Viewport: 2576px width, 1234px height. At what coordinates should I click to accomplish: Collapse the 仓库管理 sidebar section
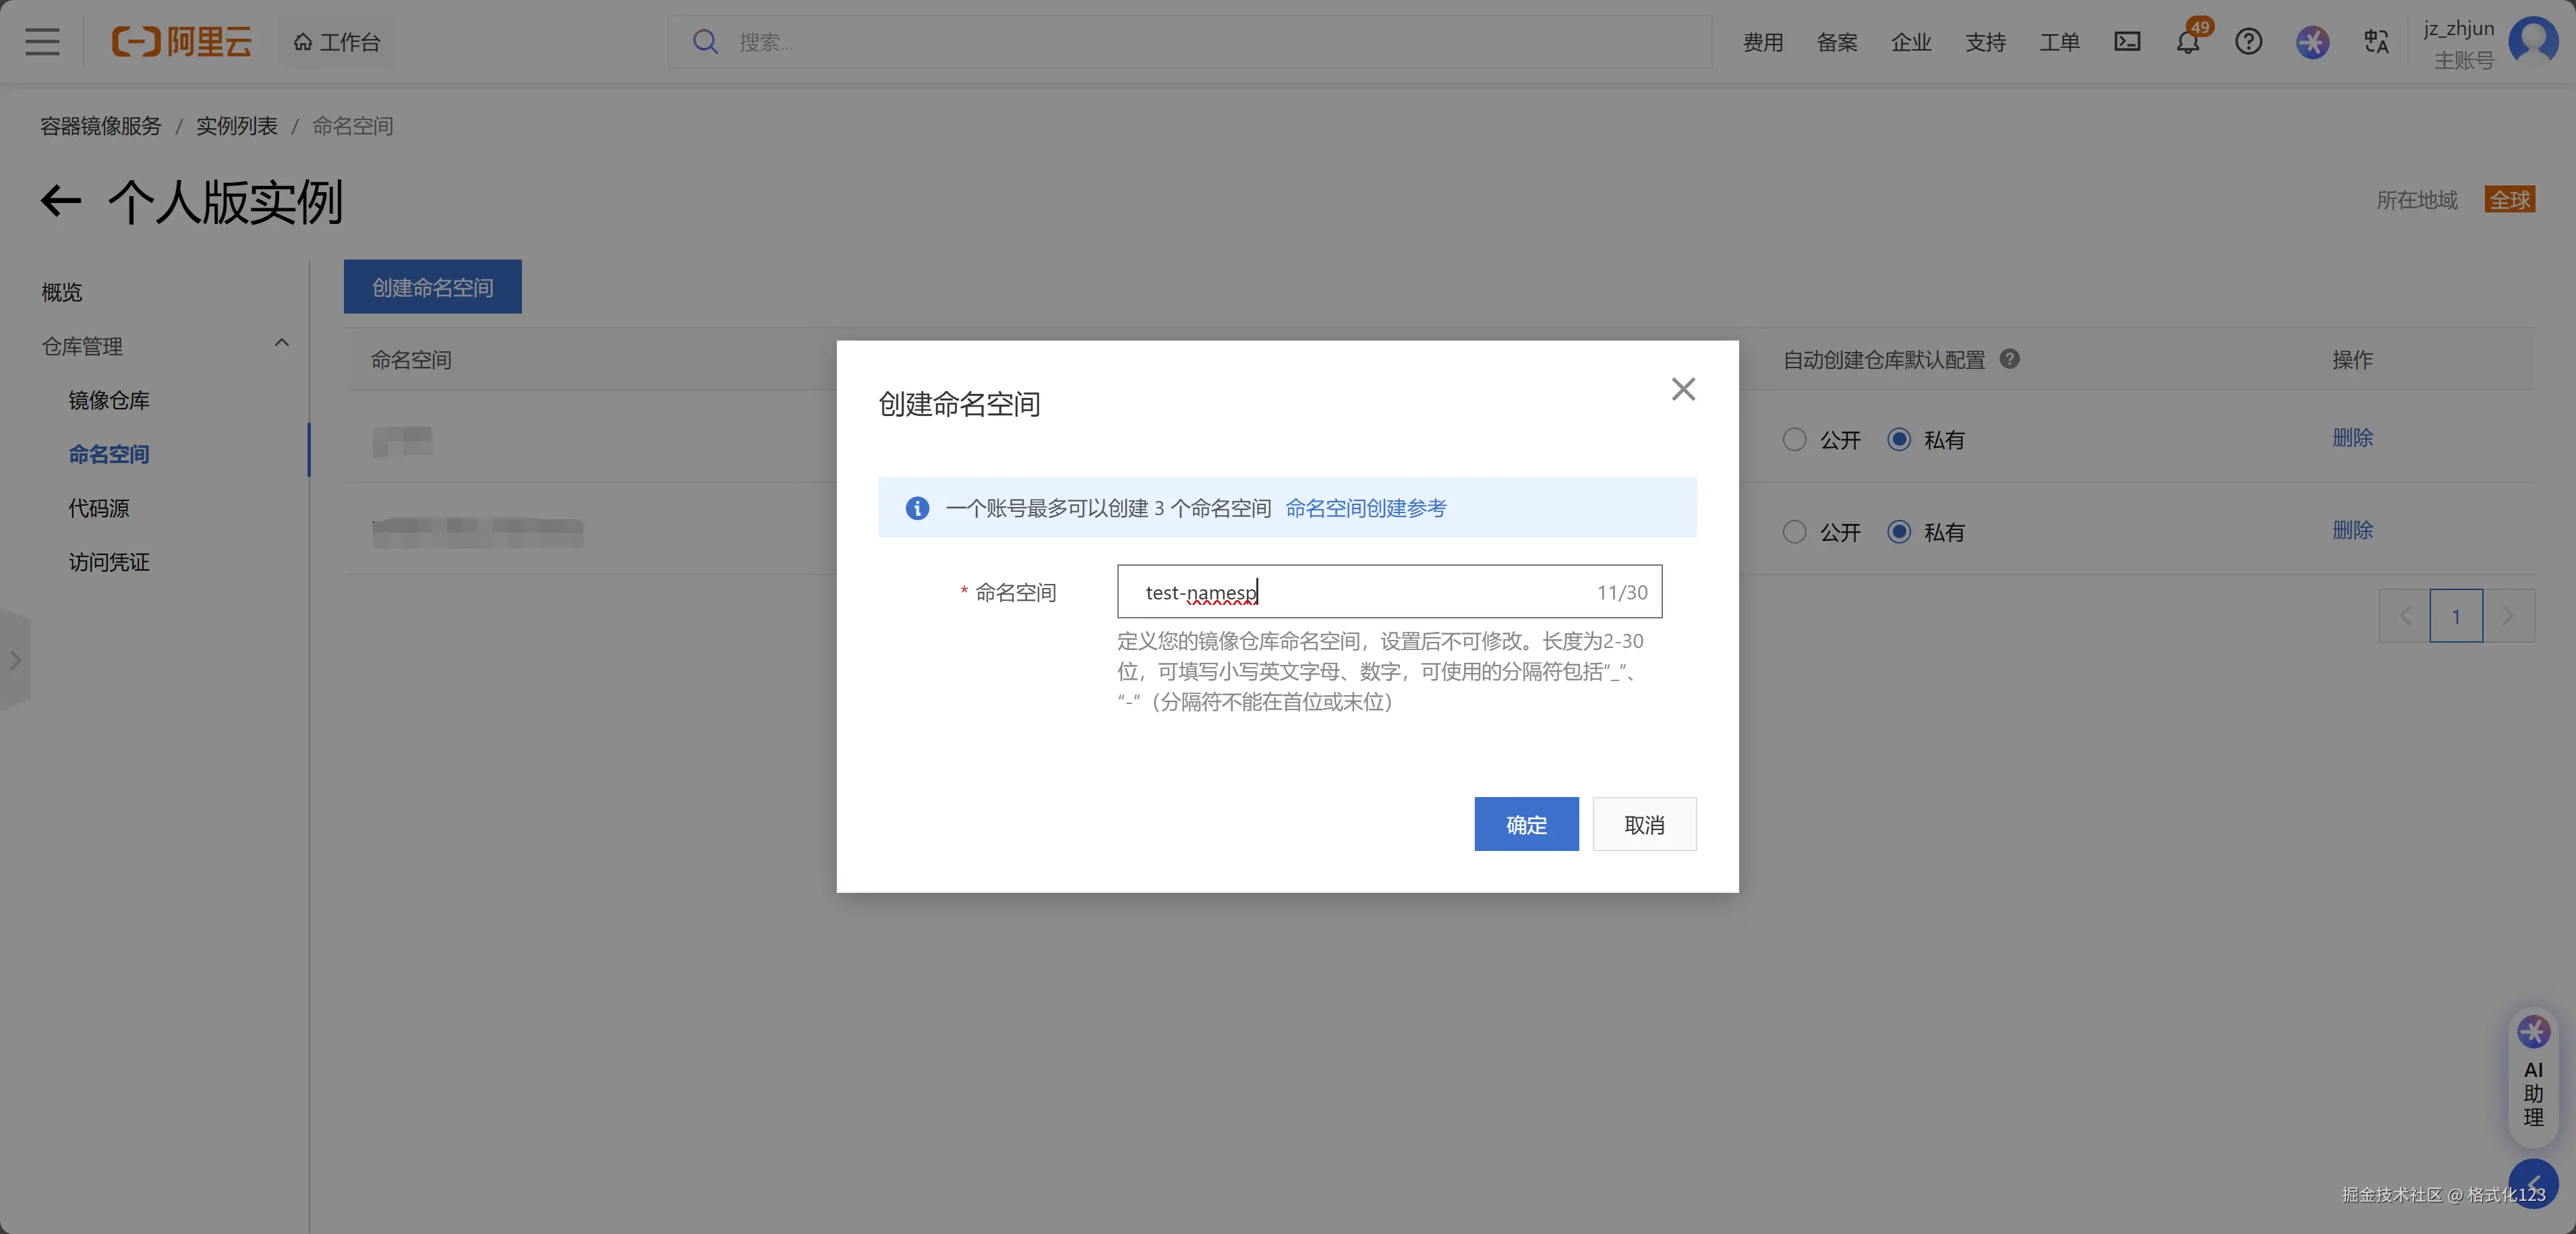(x=281, y=344)
